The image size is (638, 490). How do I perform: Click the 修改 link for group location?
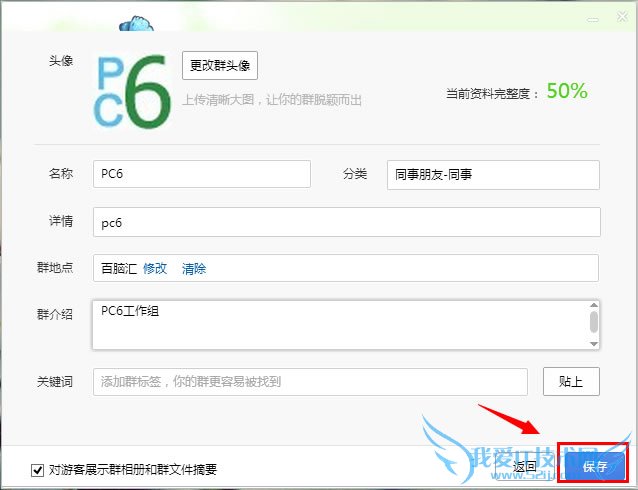155,268
